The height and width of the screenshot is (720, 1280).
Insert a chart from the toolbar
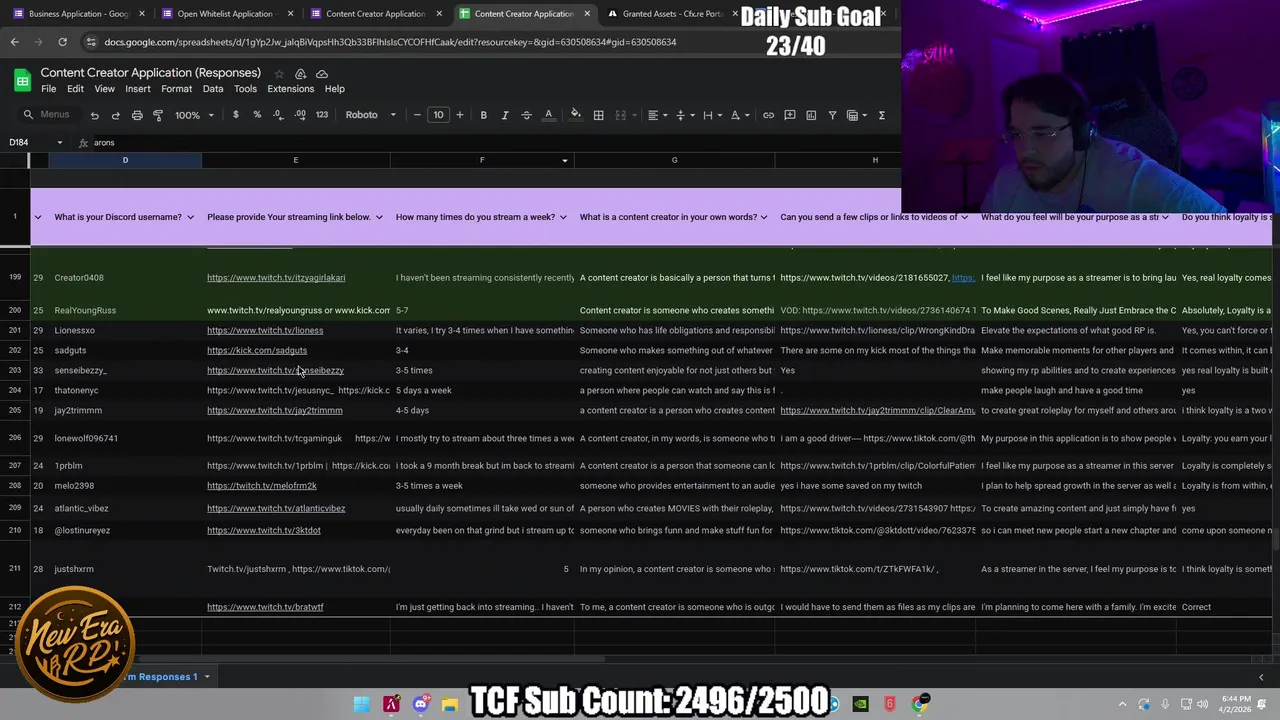(811, 115)
